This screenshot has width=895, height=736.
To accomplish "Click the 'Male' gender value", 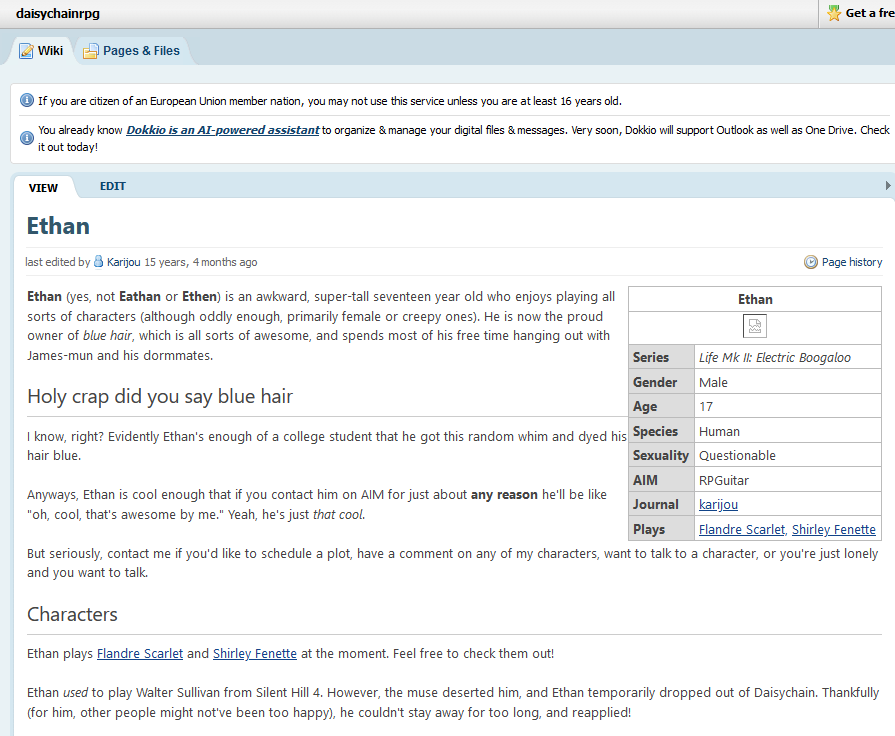I will [x=713, y=383].
